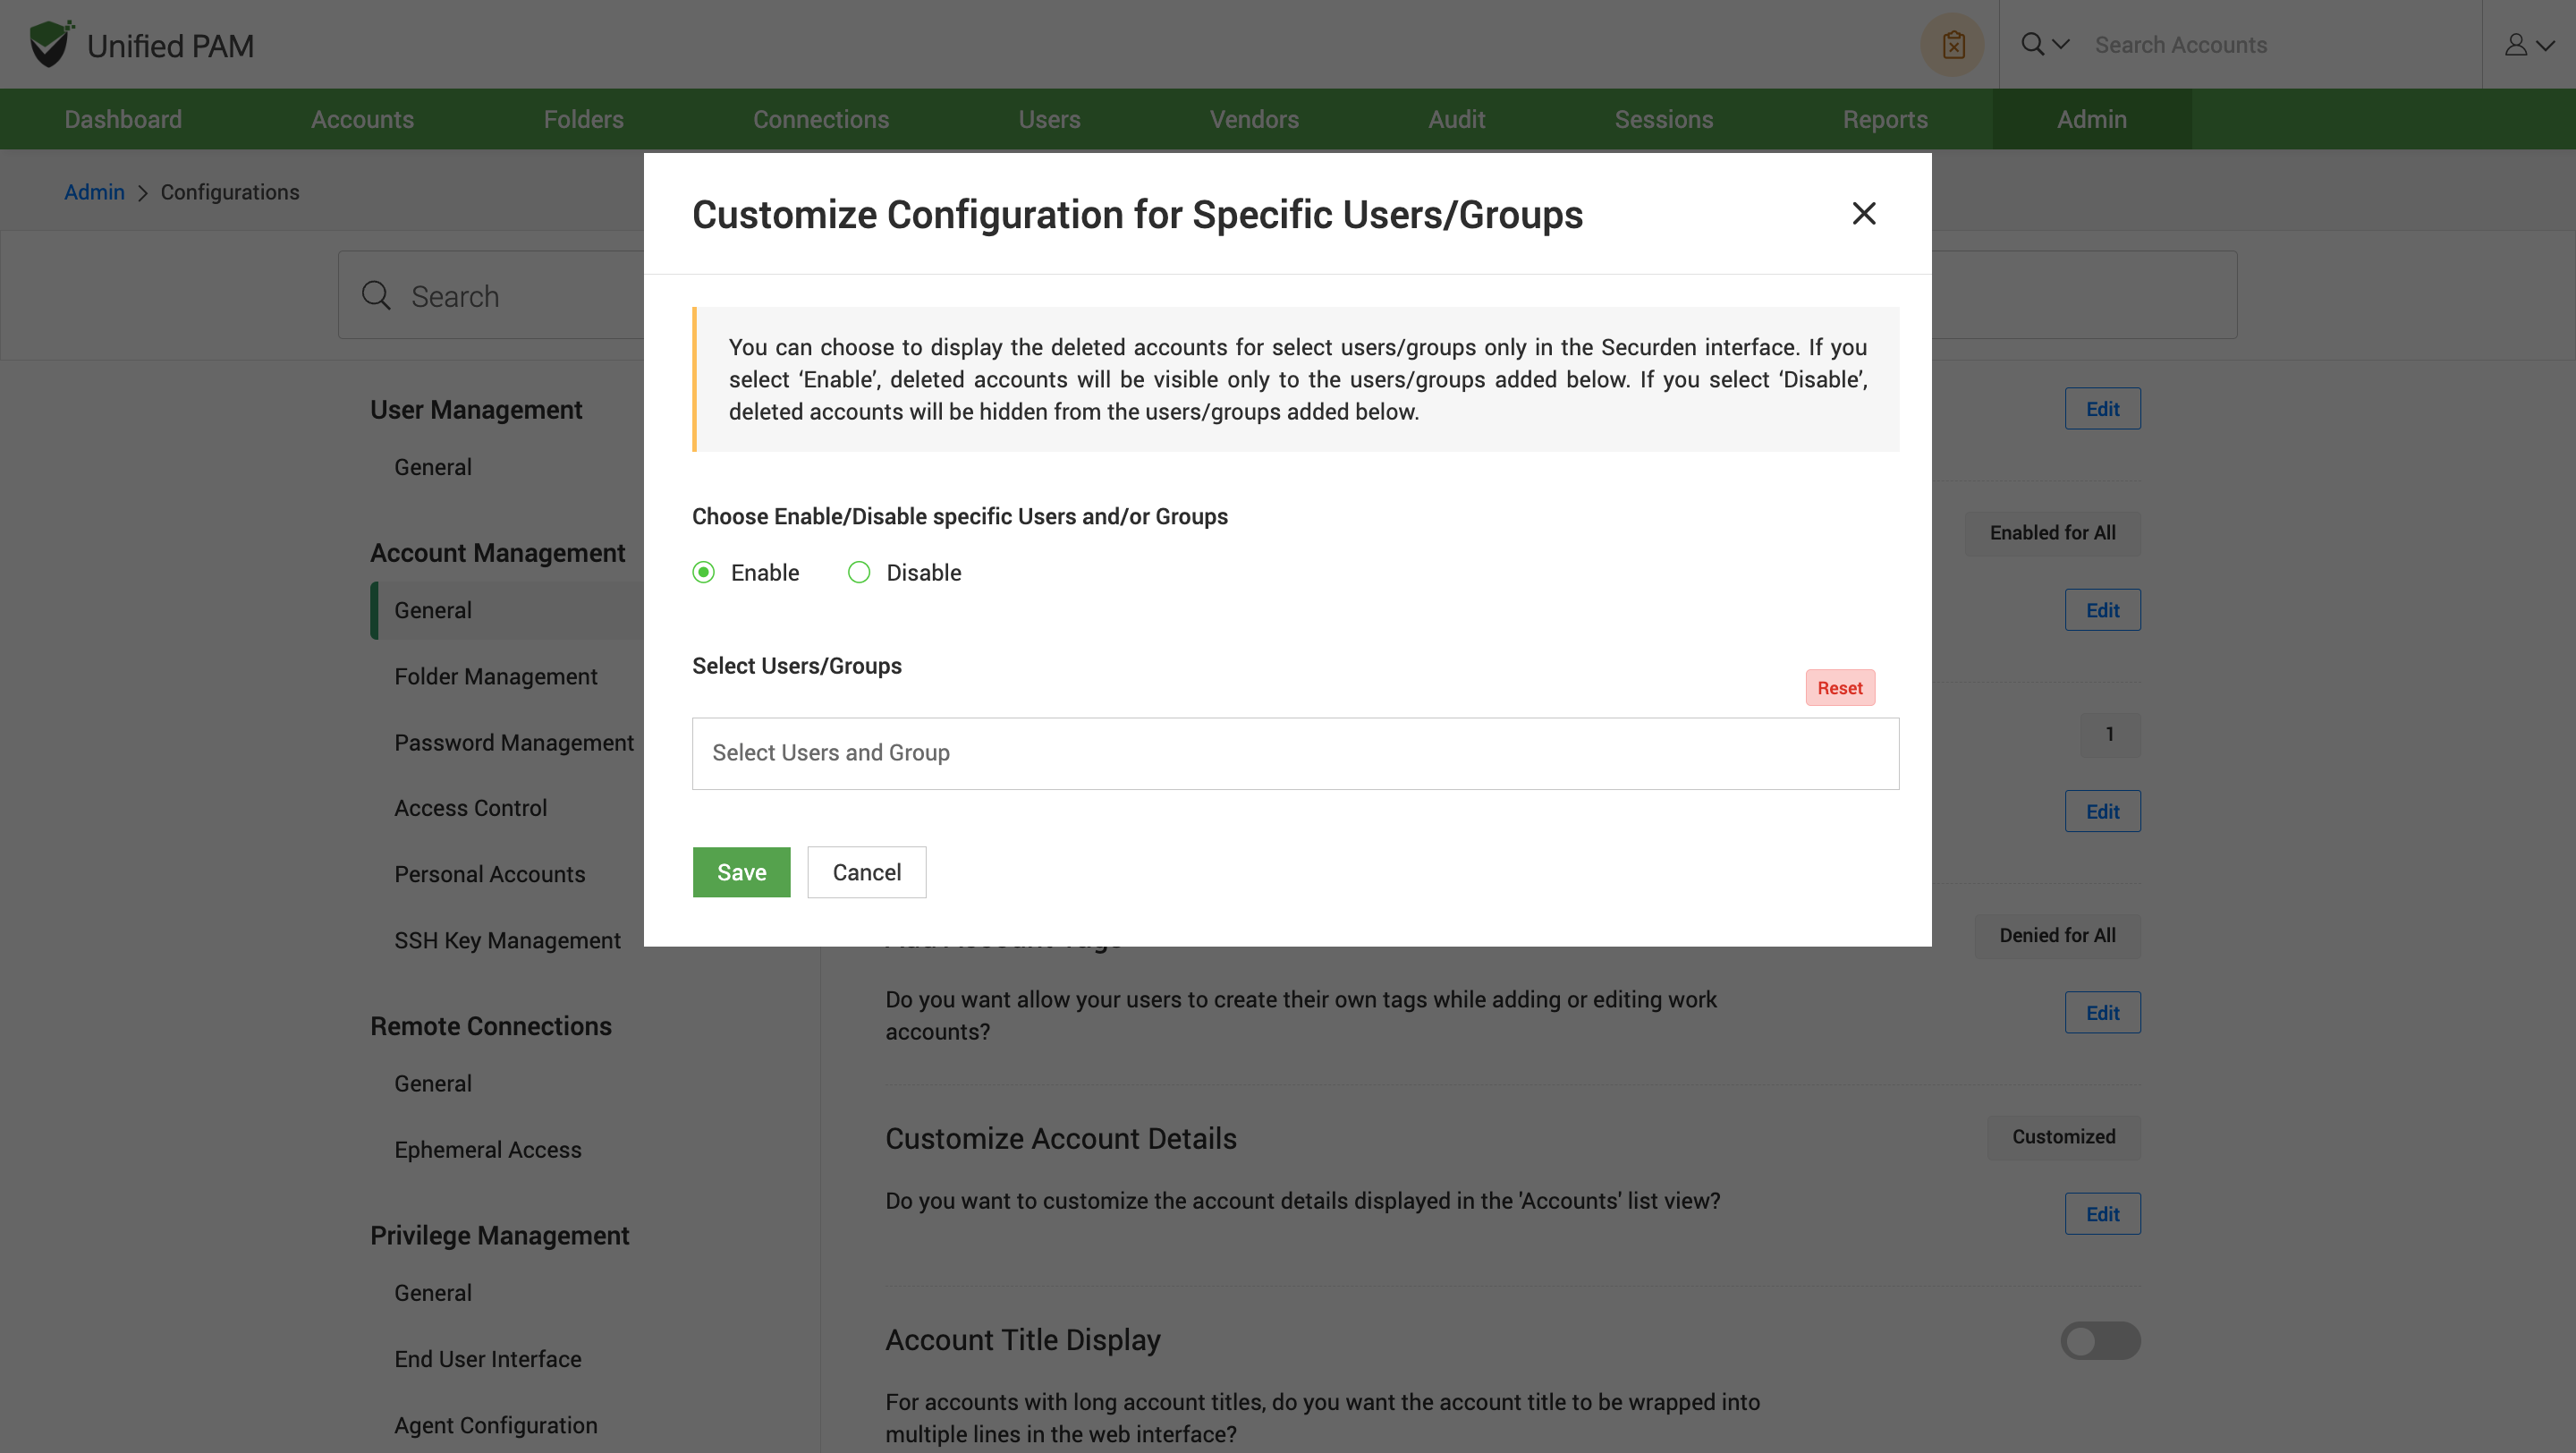Viewport: 2576px width, 1453px height.
Task: Go to the Dashboard tab
Action: point(123,120)
